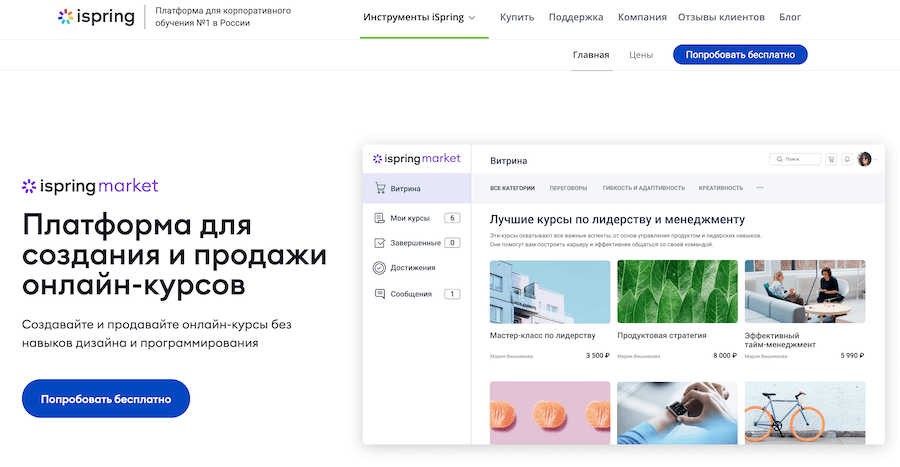Click the magnifier icon in the search field
The height and width of the screenshot is (467, 900).
[779, 159]
